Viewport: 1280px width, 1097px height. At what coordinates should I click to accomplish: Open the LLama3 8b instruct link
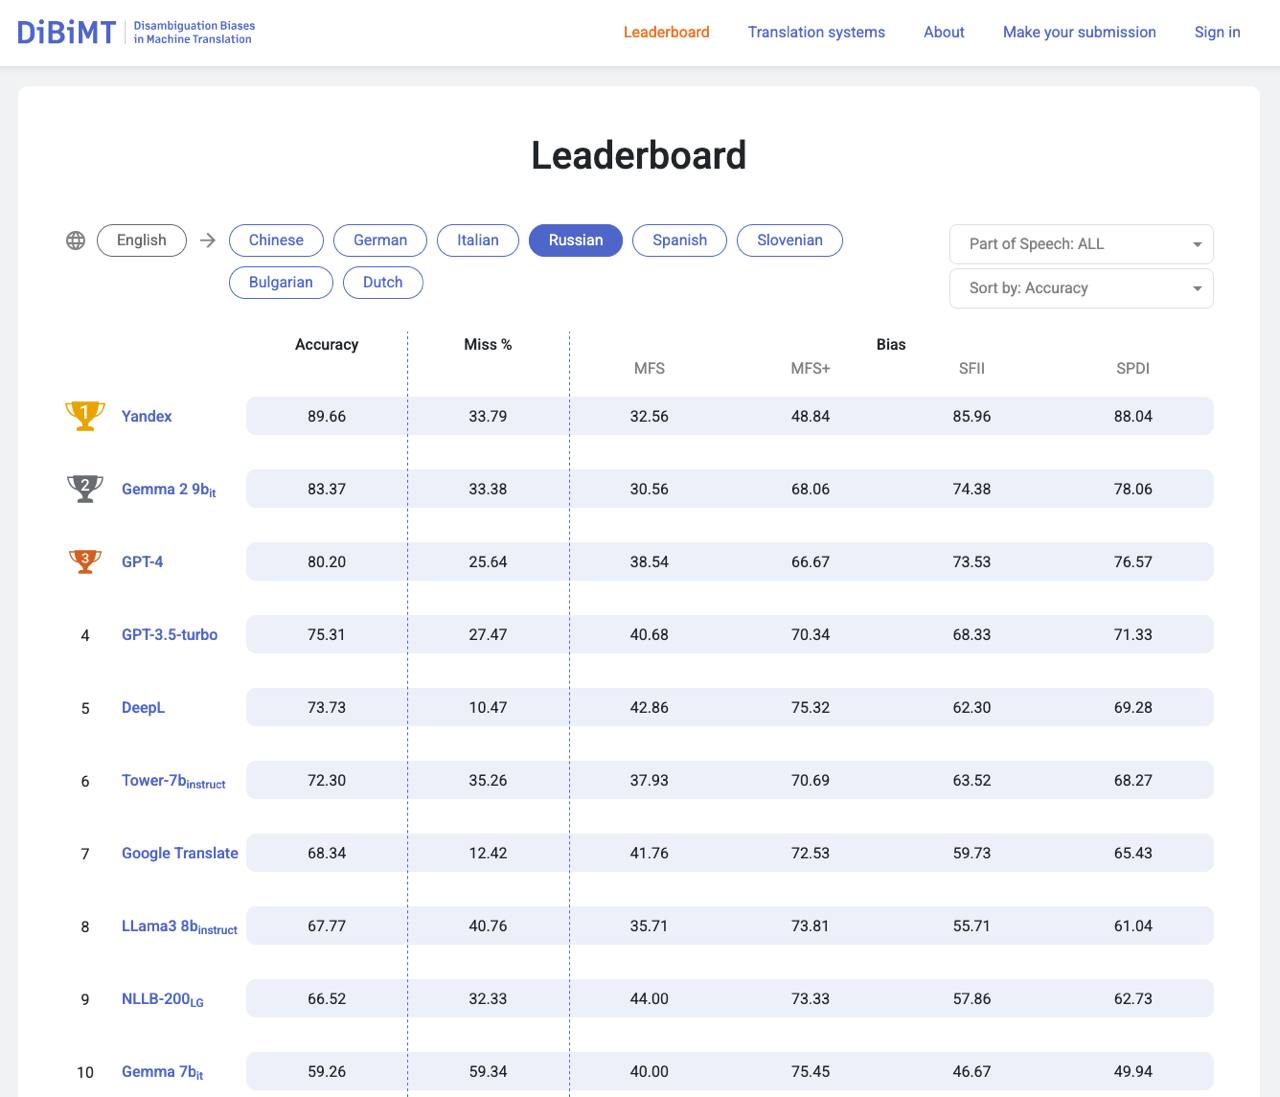coord(180,926)
